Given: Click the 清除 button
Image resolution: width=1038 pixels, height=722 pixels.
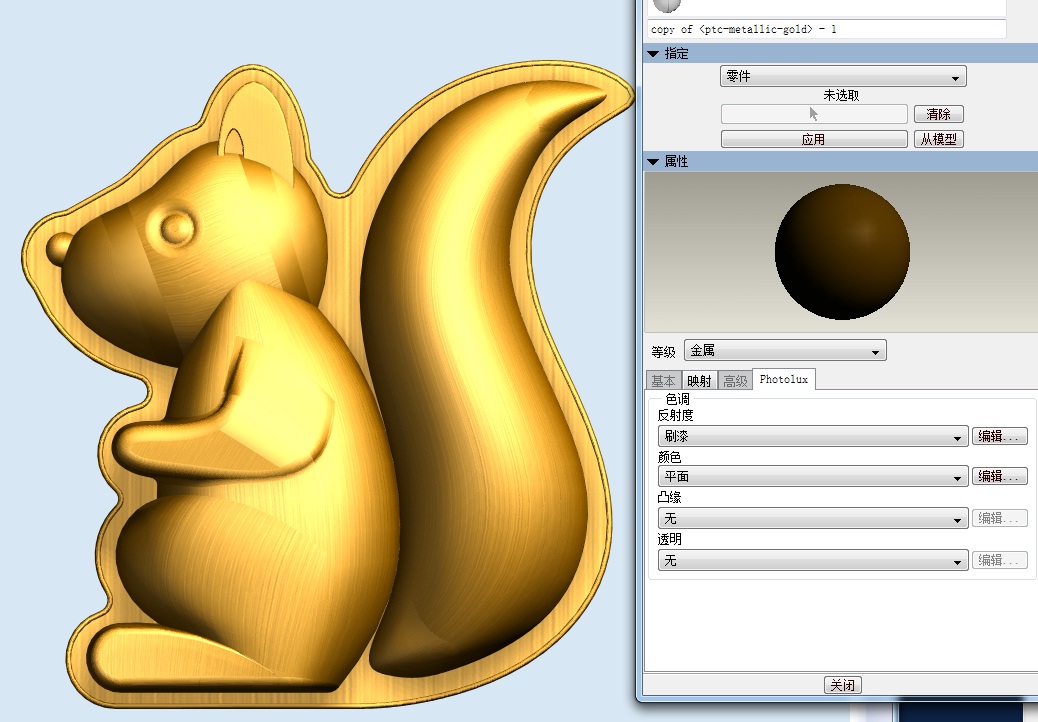Looking at the screenshot, I should coord(938,114).
